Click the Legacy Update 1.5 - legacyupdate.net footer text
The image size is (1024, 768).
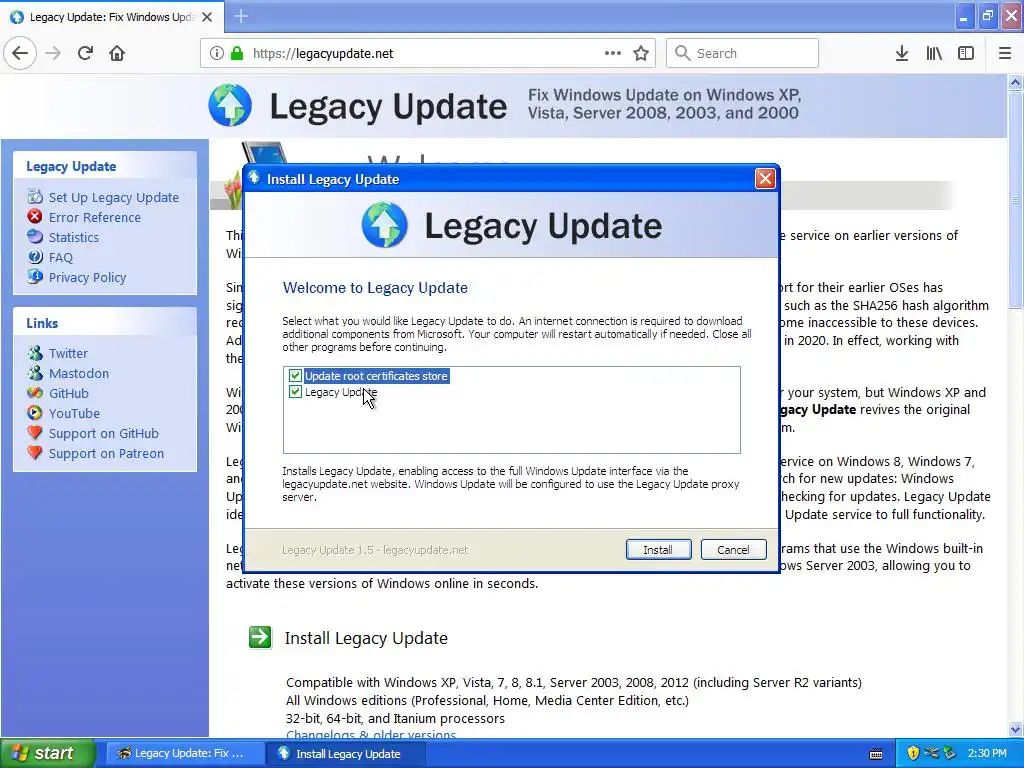(x=375, y=550)
